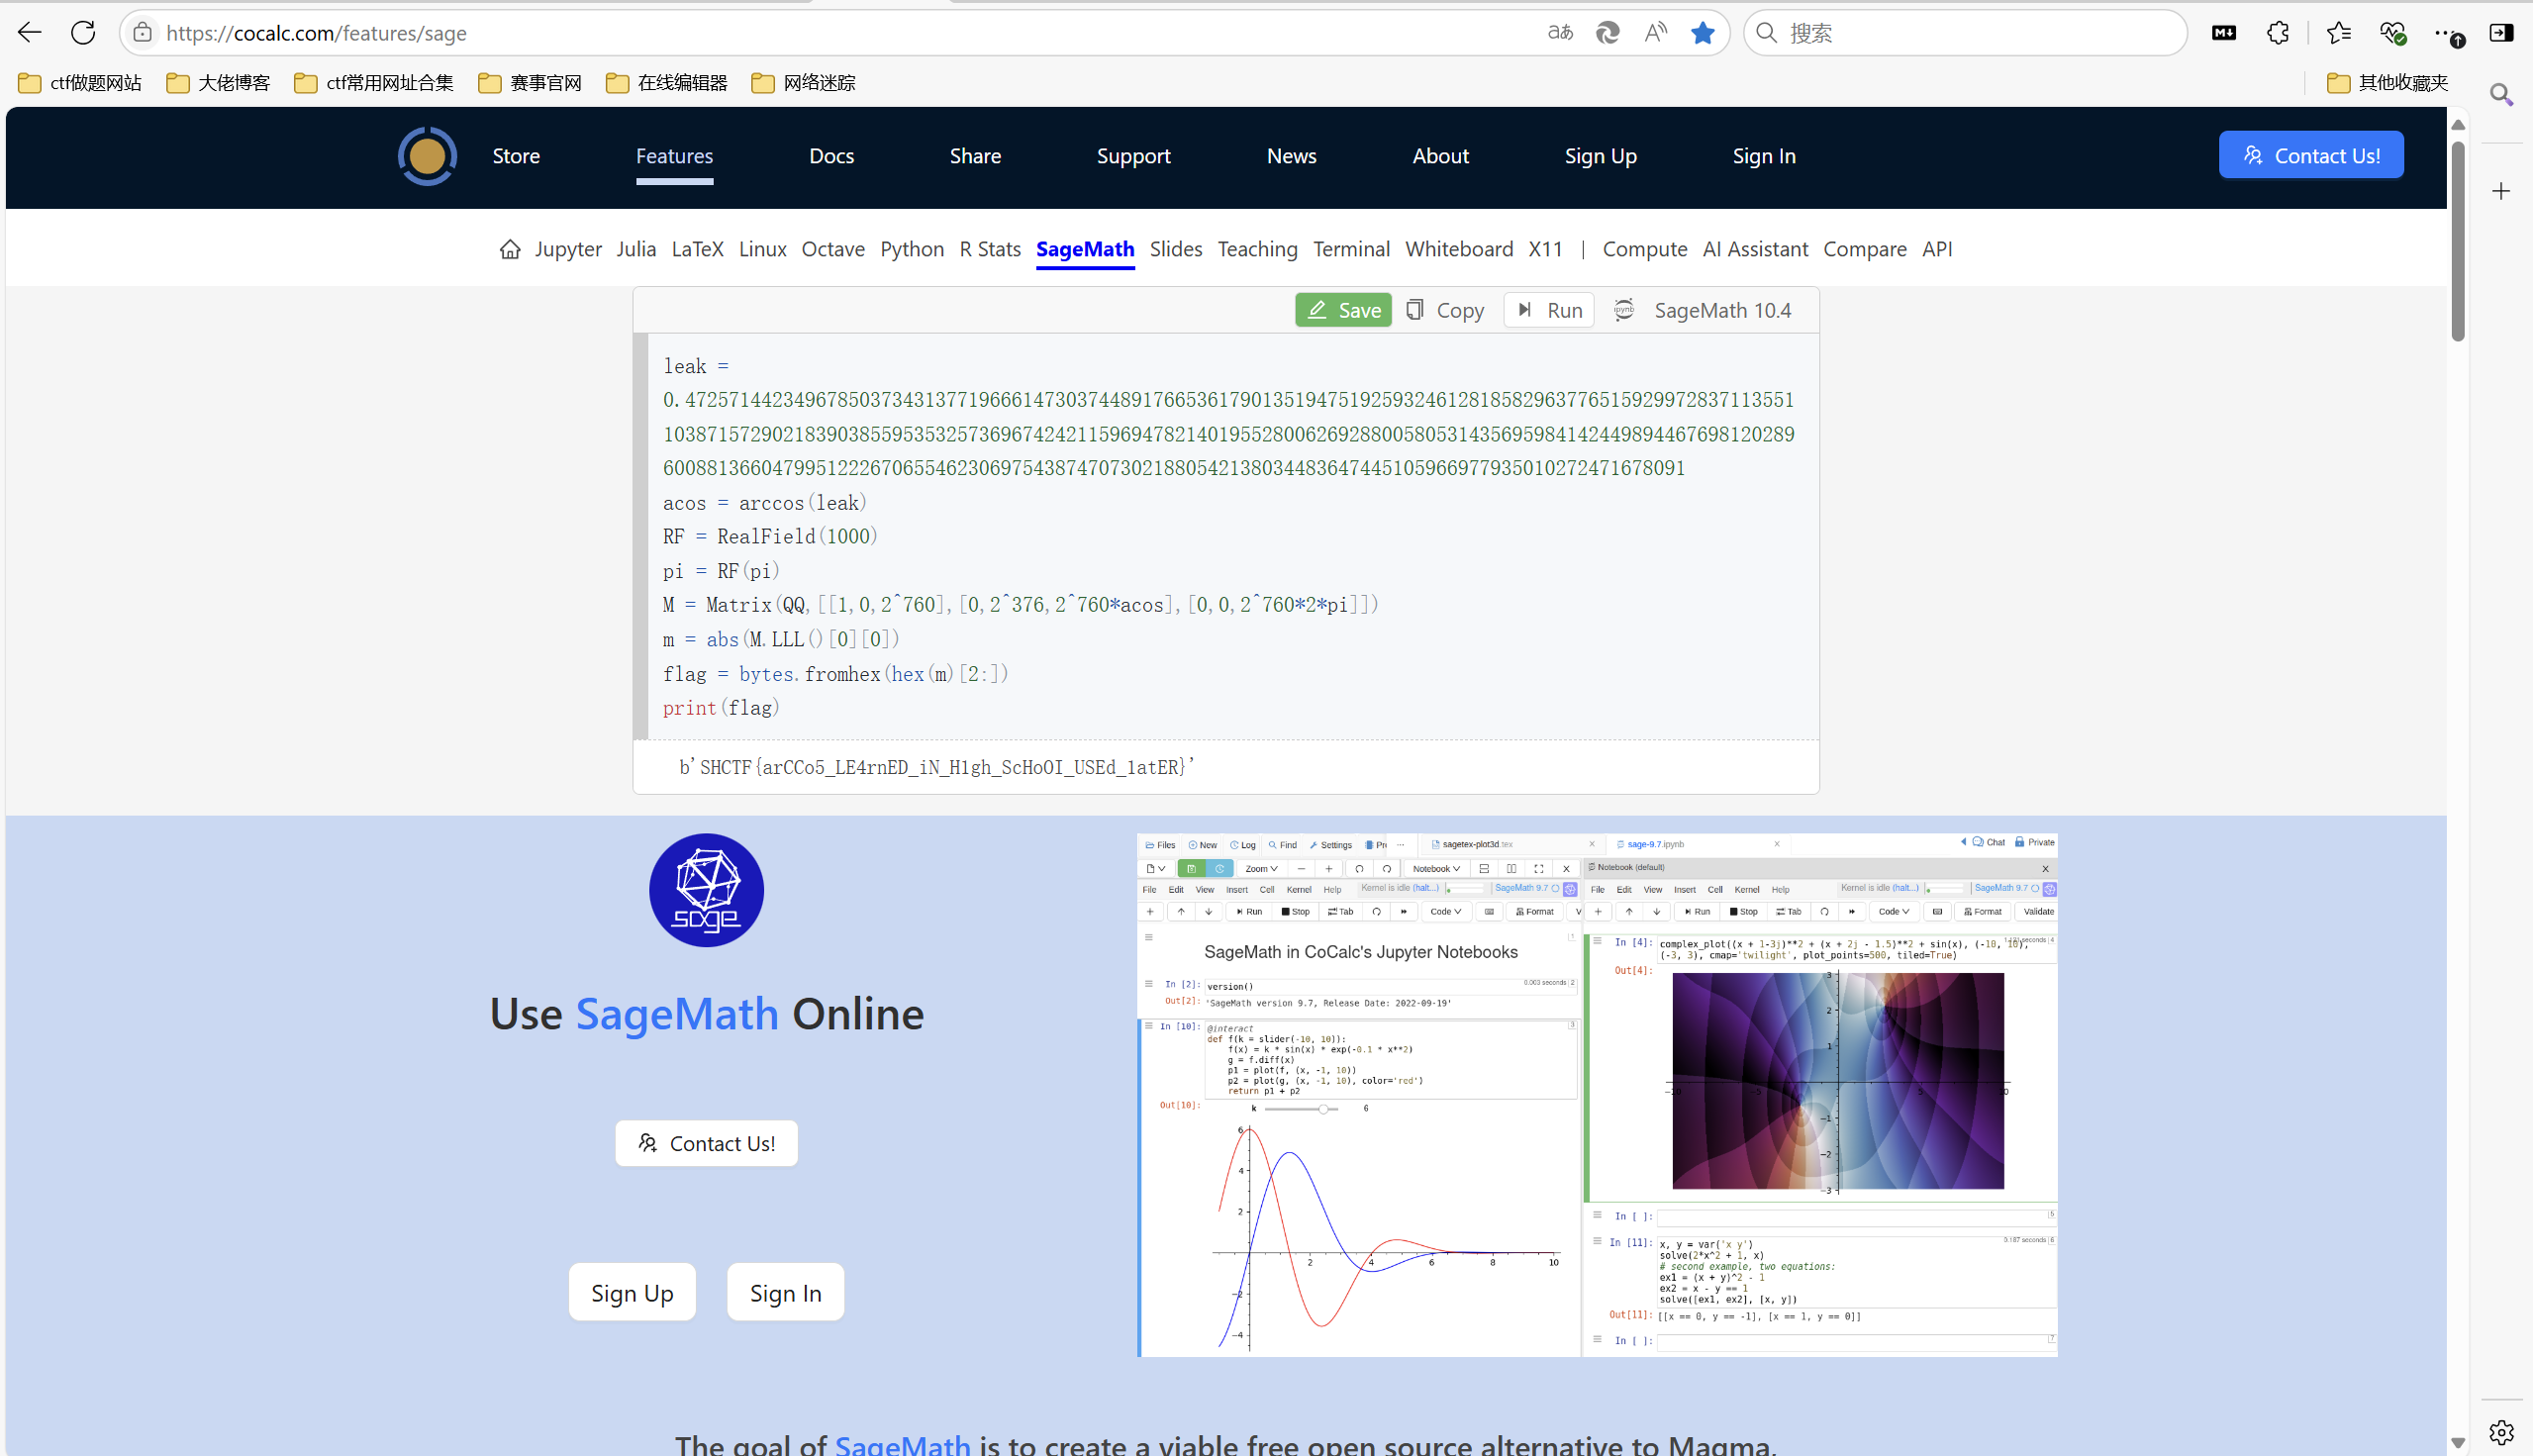Image resolution: width=2533 pixels, height=1456 pixels.
Task: Open the About nav item
Action: [1440, 156]
